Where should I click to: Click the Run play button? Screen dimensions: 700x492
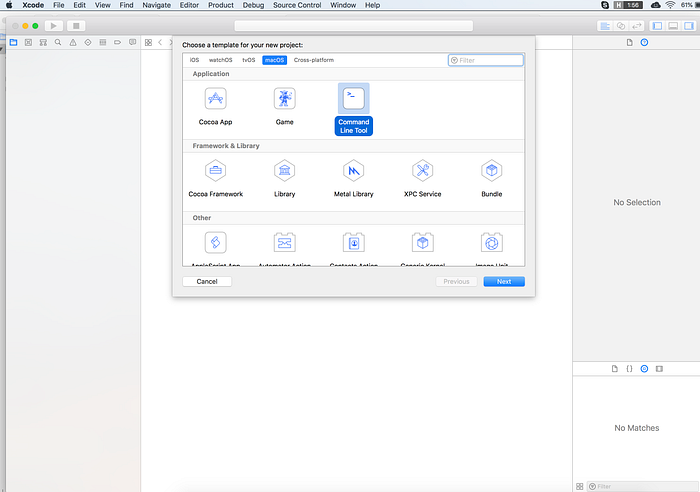54,26
